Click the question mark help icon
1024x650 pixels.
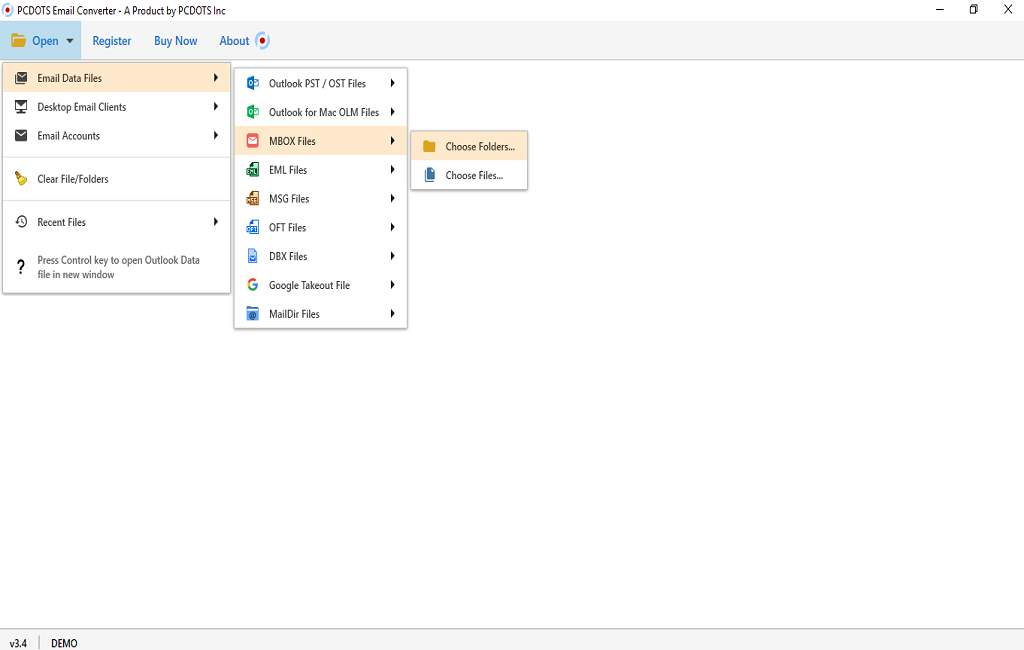[21, 267]
